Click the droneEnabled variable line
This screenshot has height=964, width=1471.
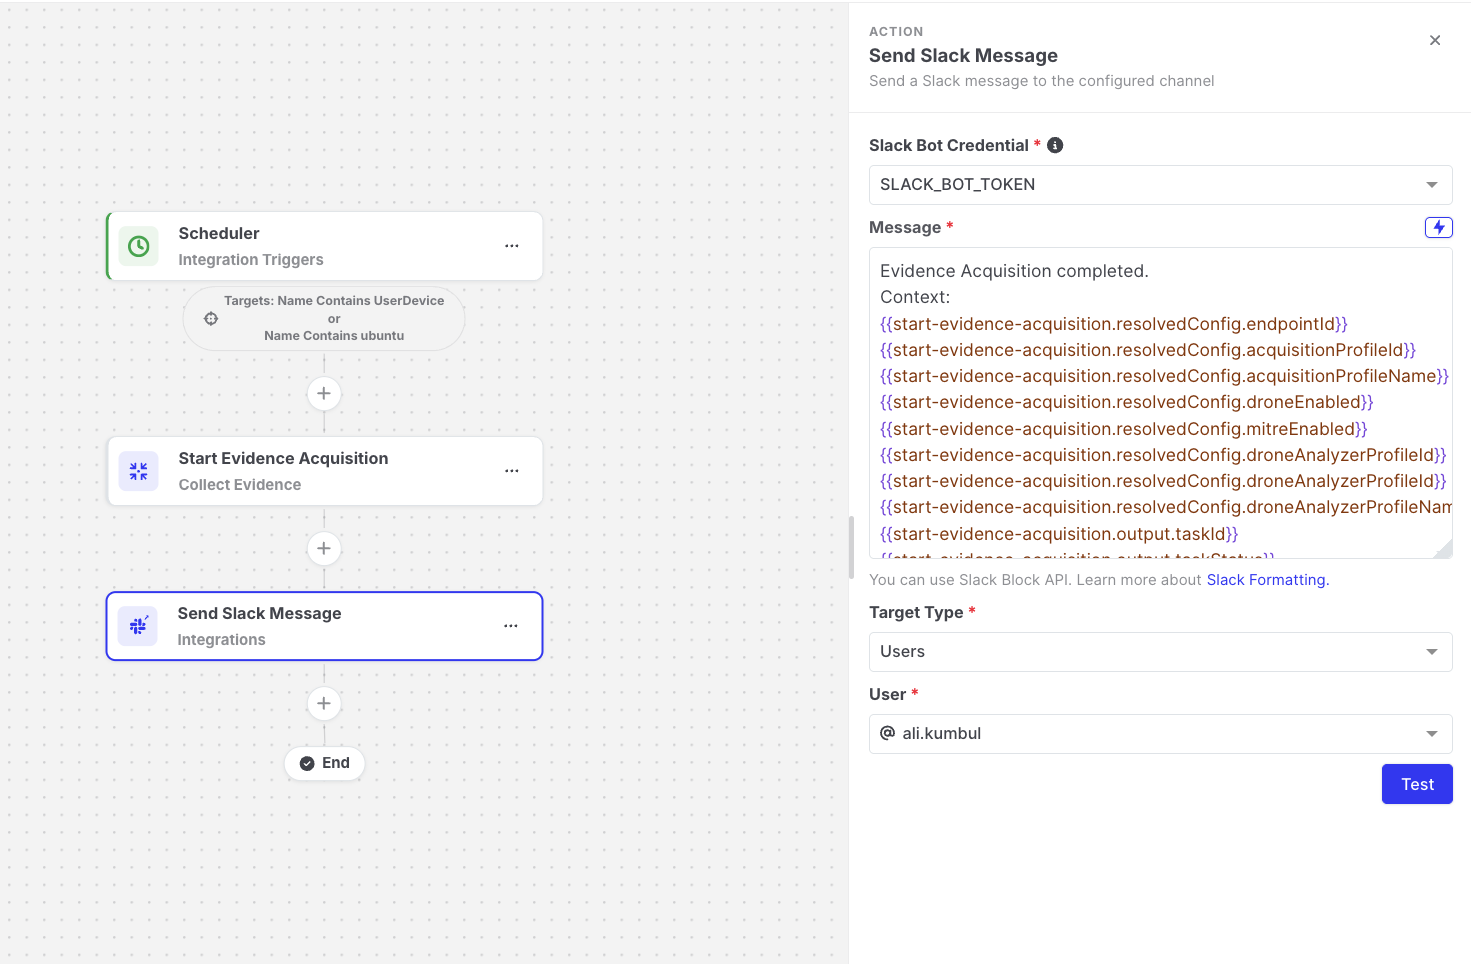coord(1127,402)
